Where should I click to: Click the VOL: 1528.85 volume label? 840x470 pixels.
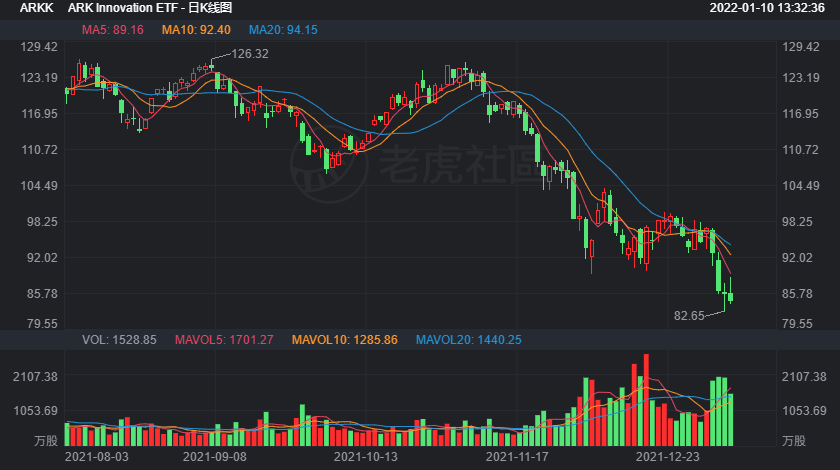point(119,340)
